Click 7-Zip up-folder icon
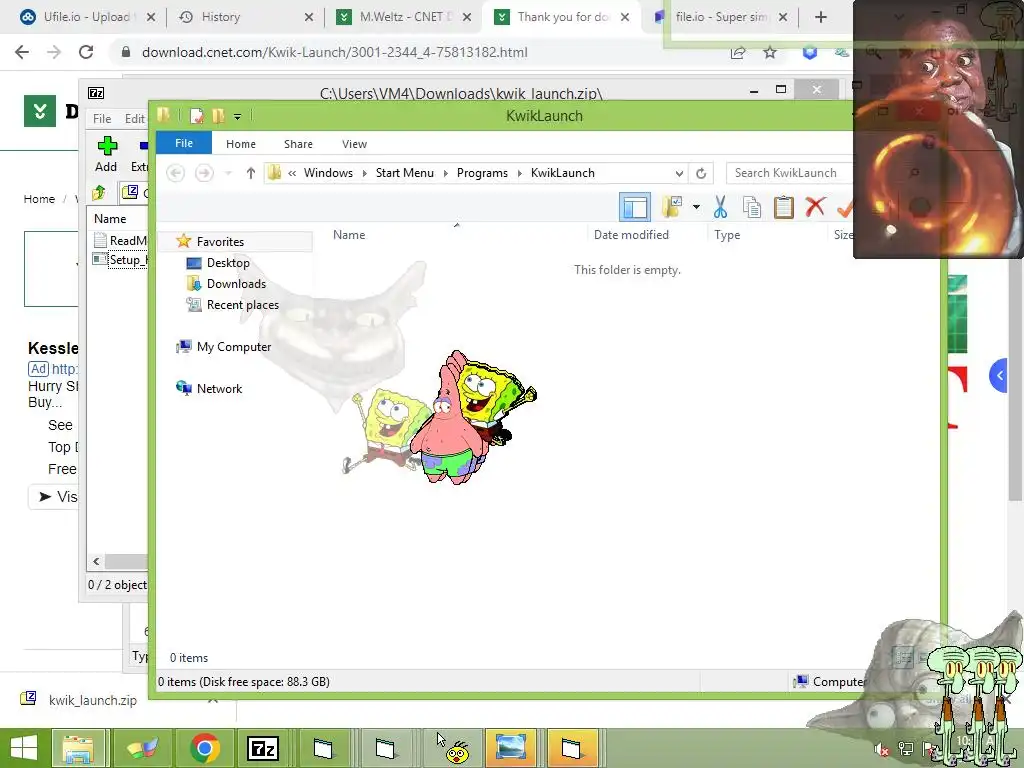Screen dimensions: 1024x768 point(99,193)
